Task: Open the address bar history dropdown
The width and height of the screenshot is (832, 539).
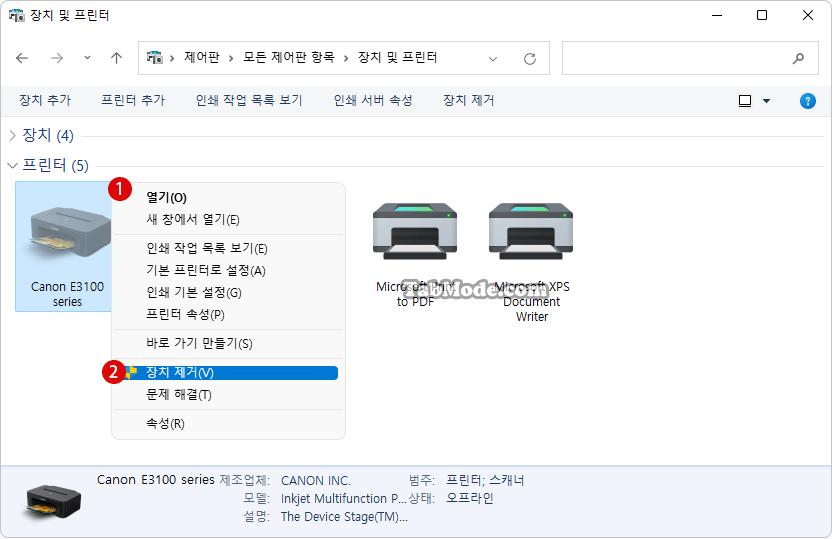Action: tap(493, 58)
